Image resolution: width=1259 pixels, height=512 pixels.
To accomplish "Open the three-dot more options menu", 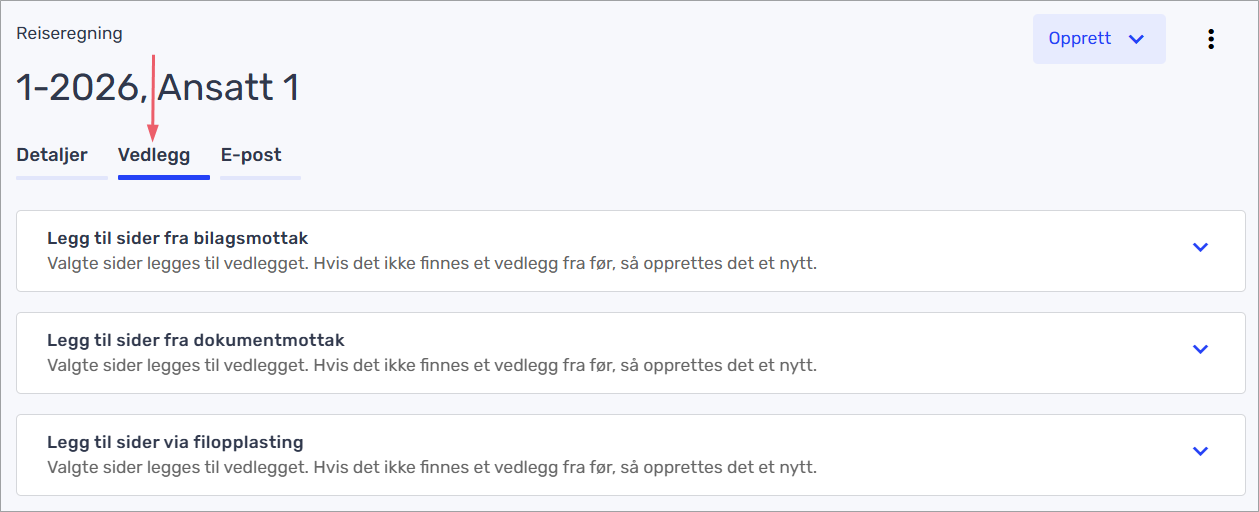I will (1211, 39).
